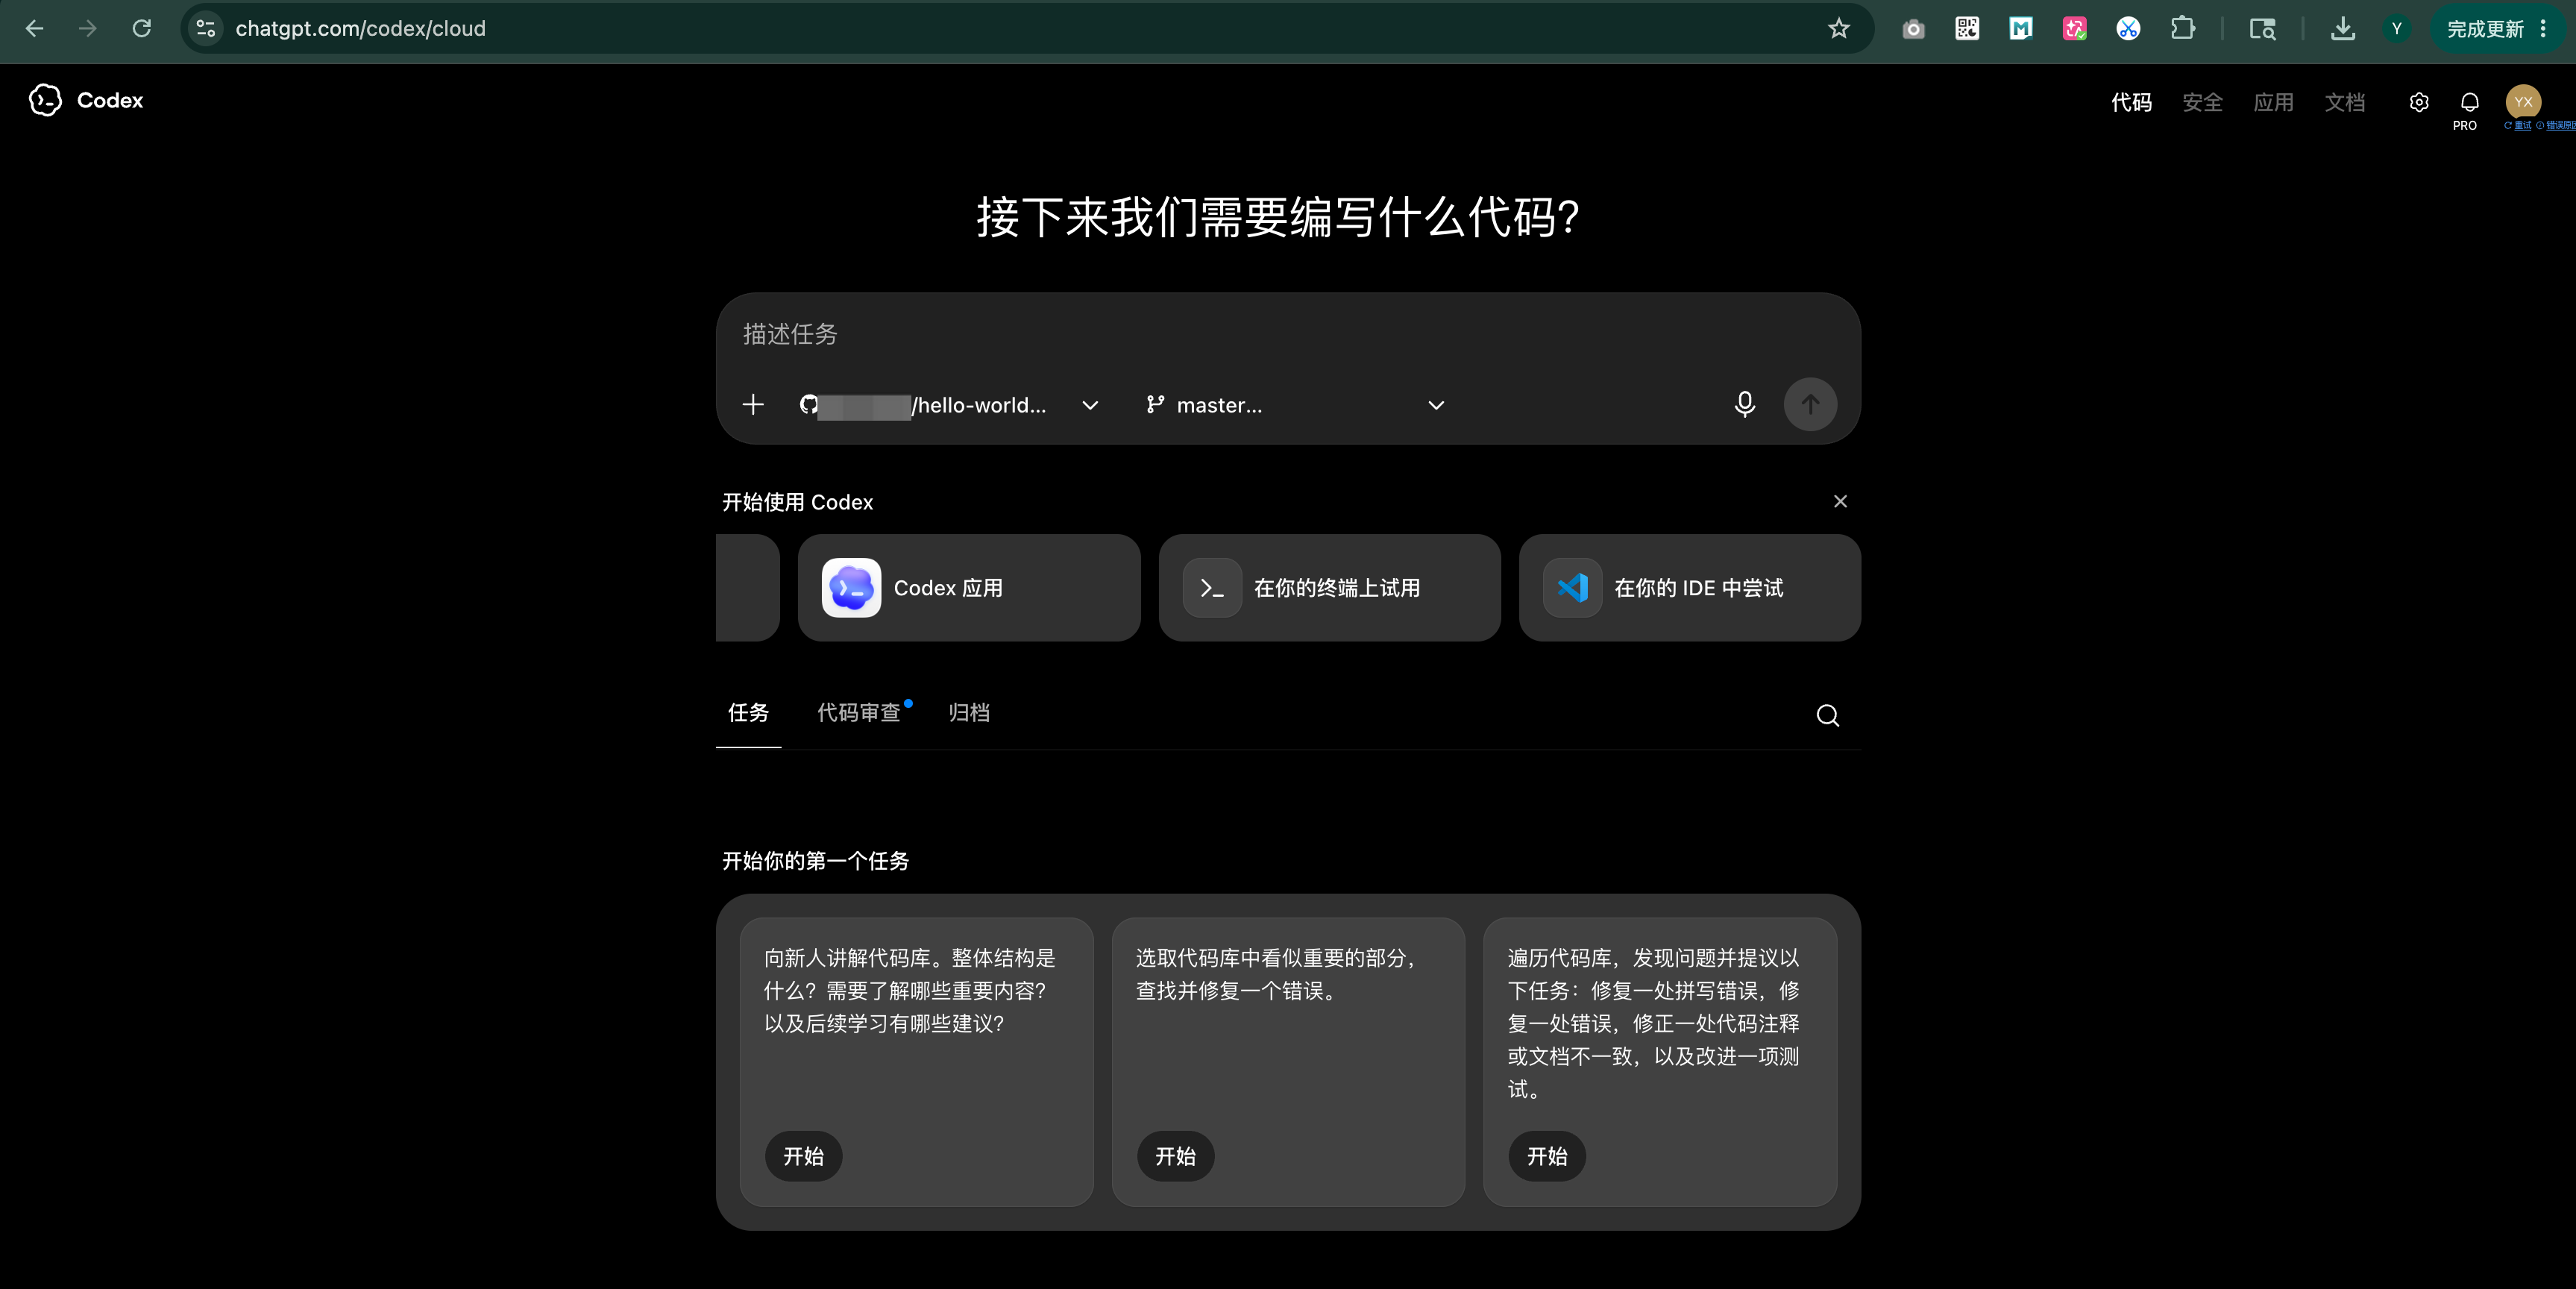This screenshot has width=2576, height=1289.
Task: Select the 代码审查 tab
Action: coord(859,713)
